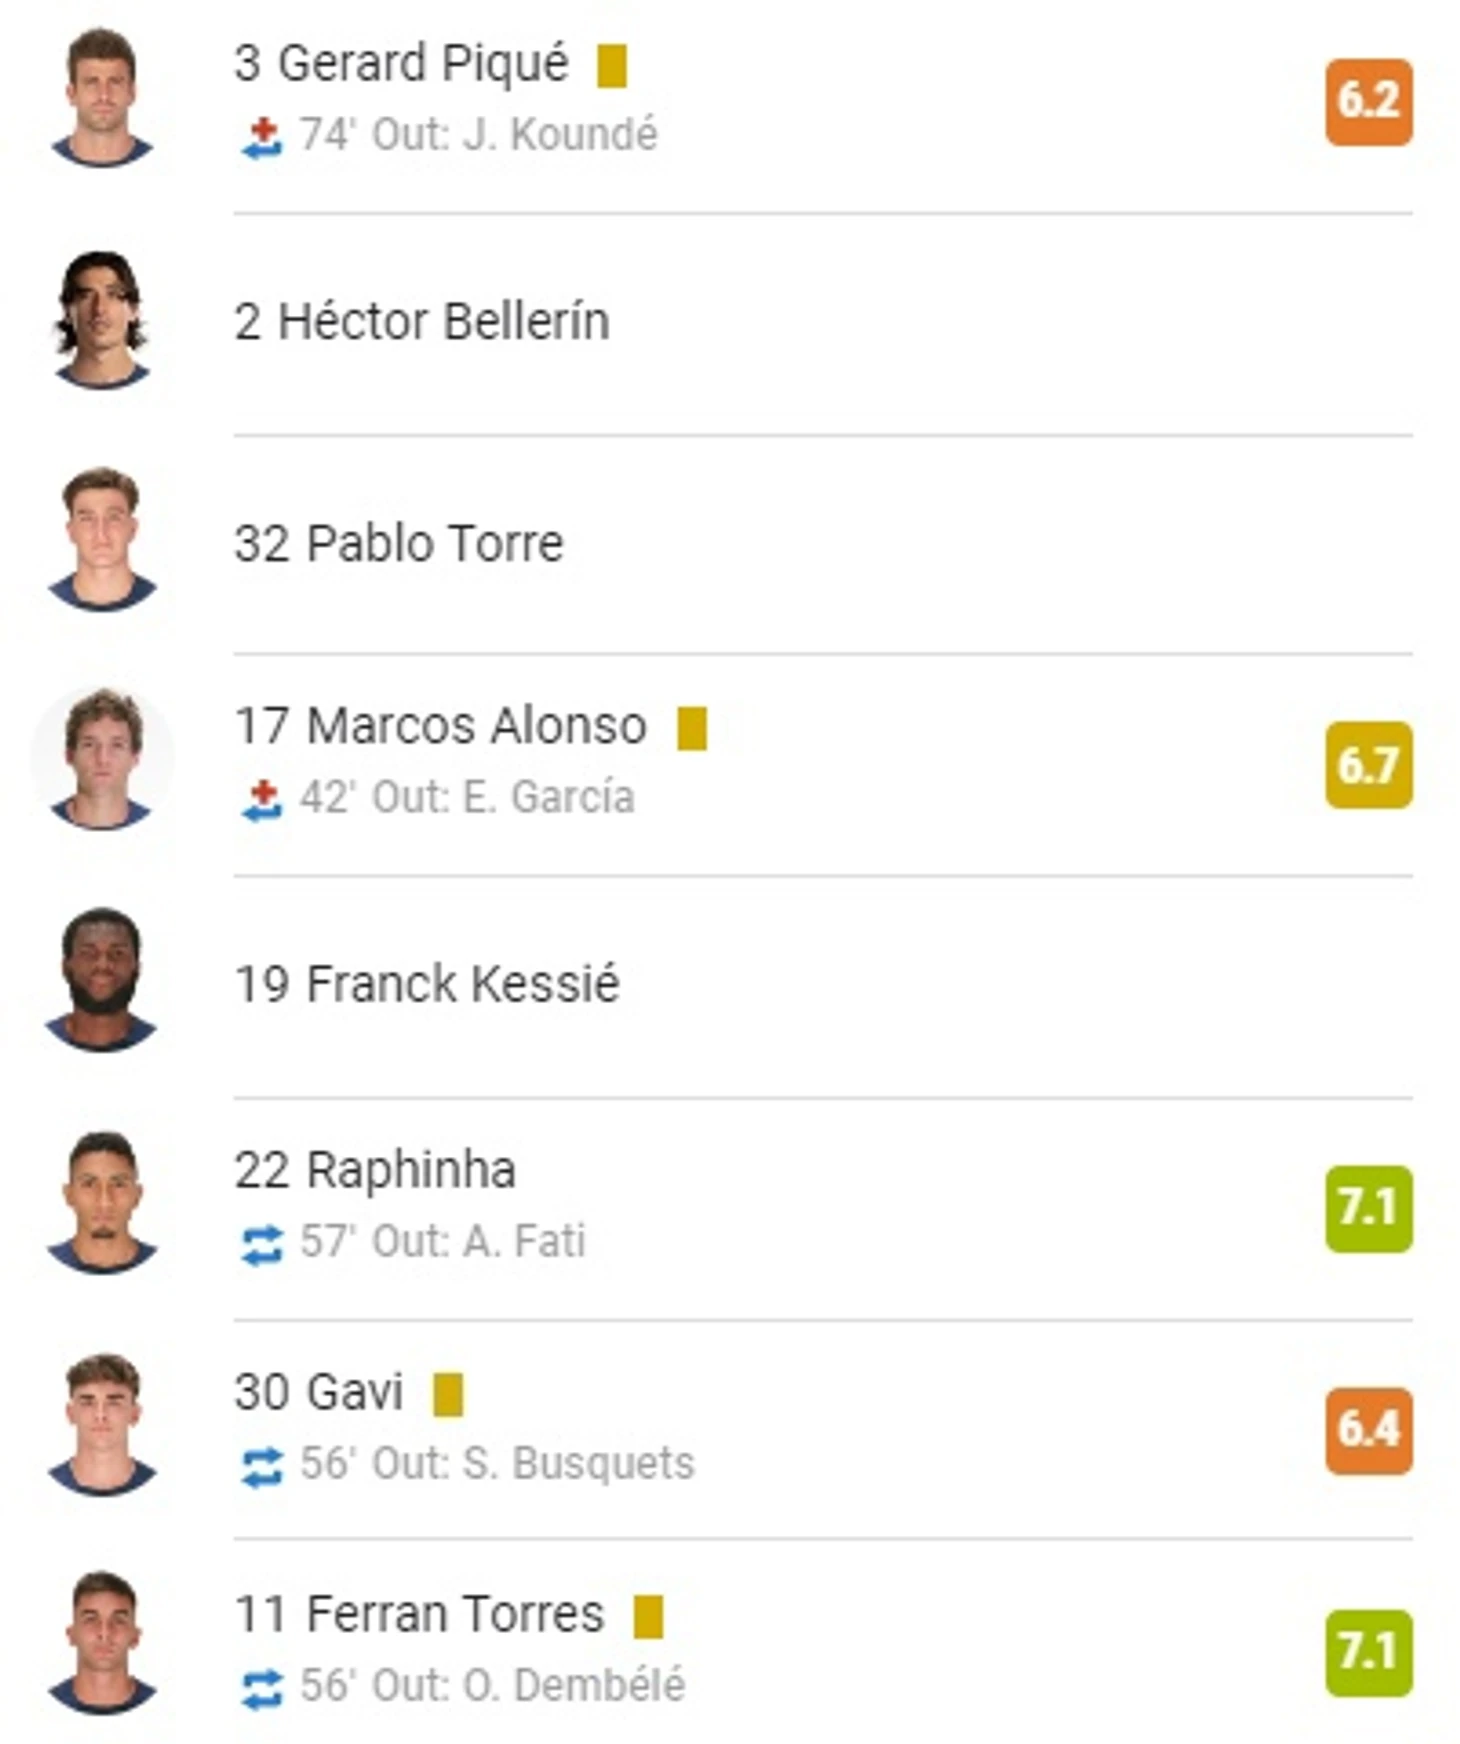Click Gerard Piqué's yellow card icon
This screenshot has height=1744, width=1460.
pos(612,66)
